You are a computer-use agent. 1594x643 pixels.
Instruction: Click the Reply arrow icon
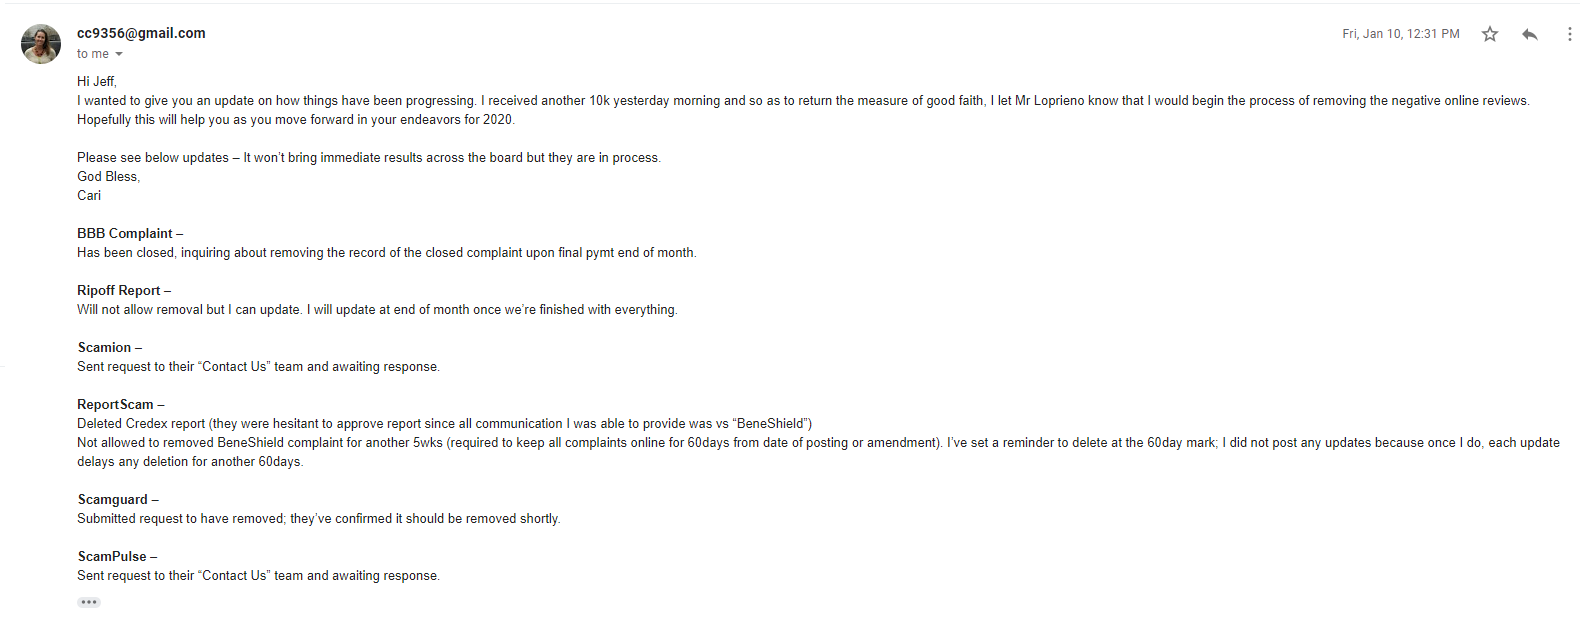[x=1530, y=34]
